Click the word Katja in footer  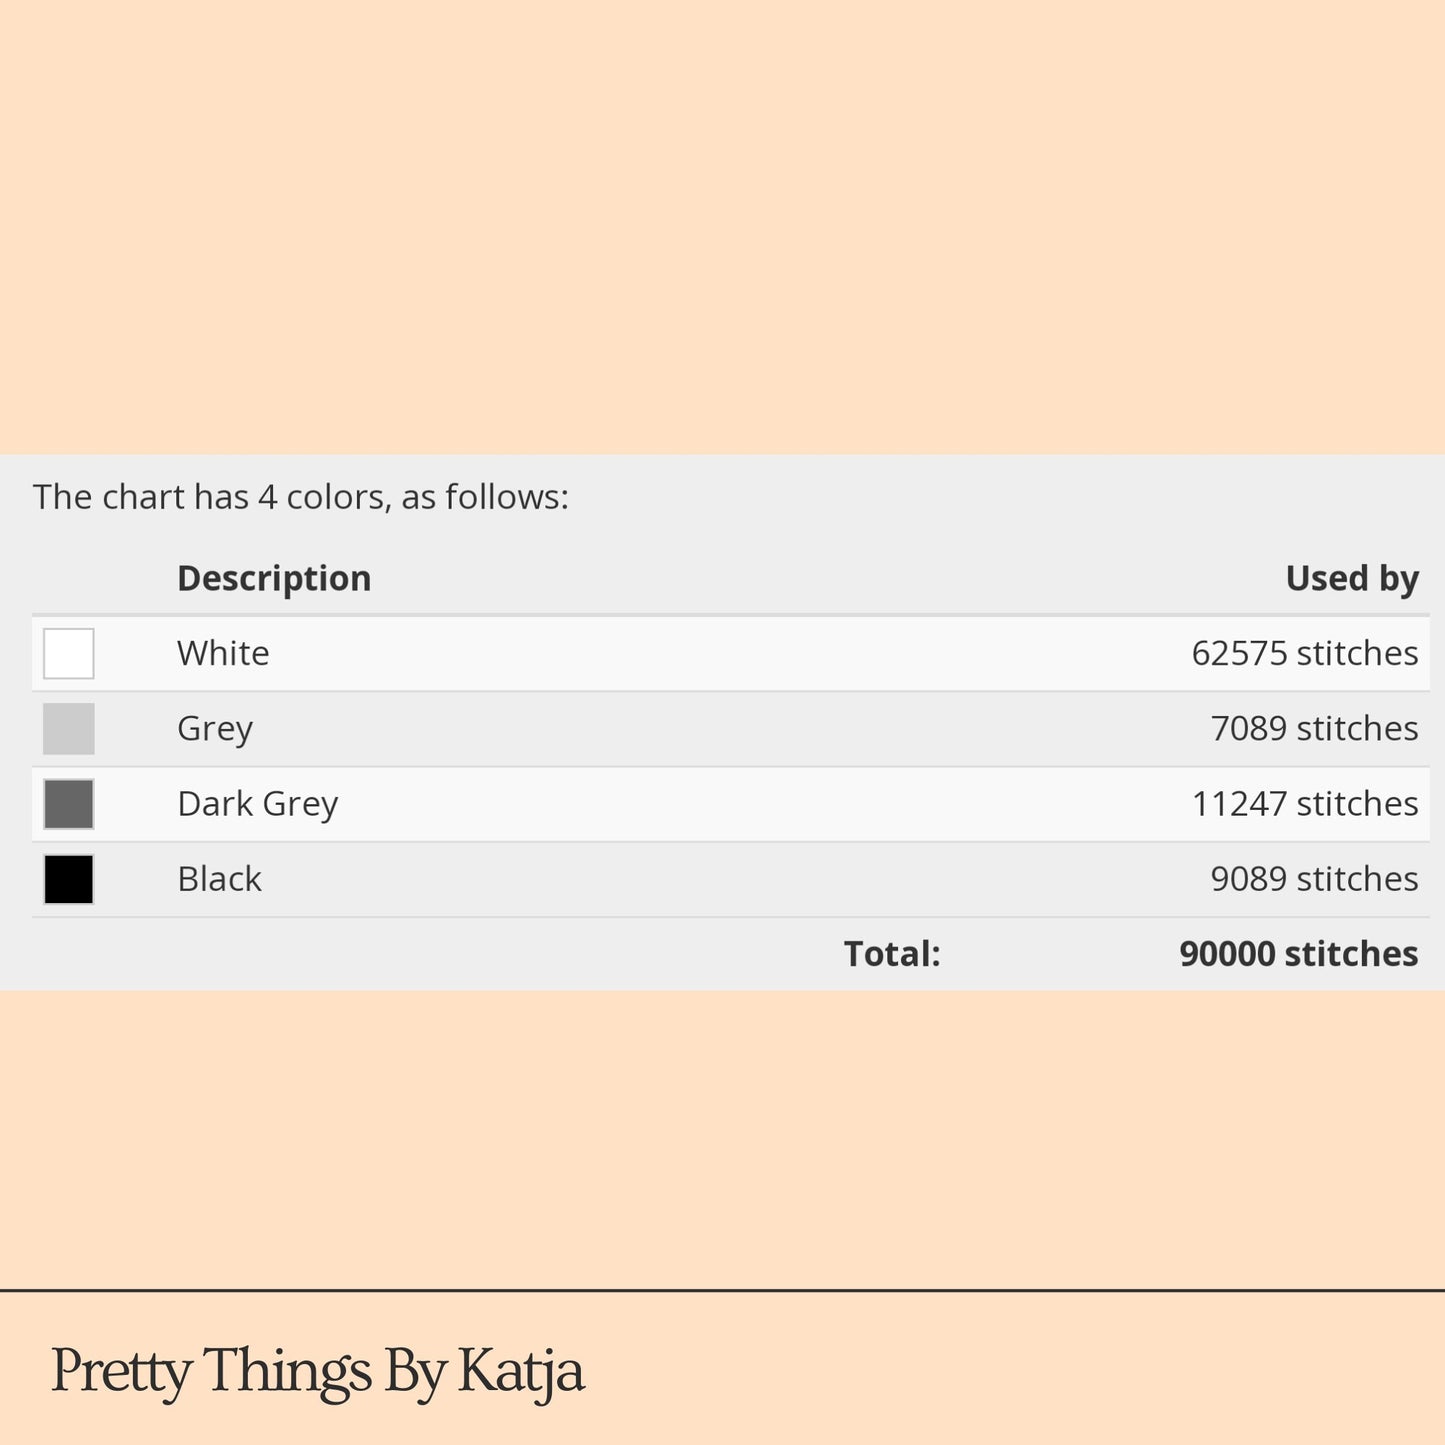tap(521, 1372)
